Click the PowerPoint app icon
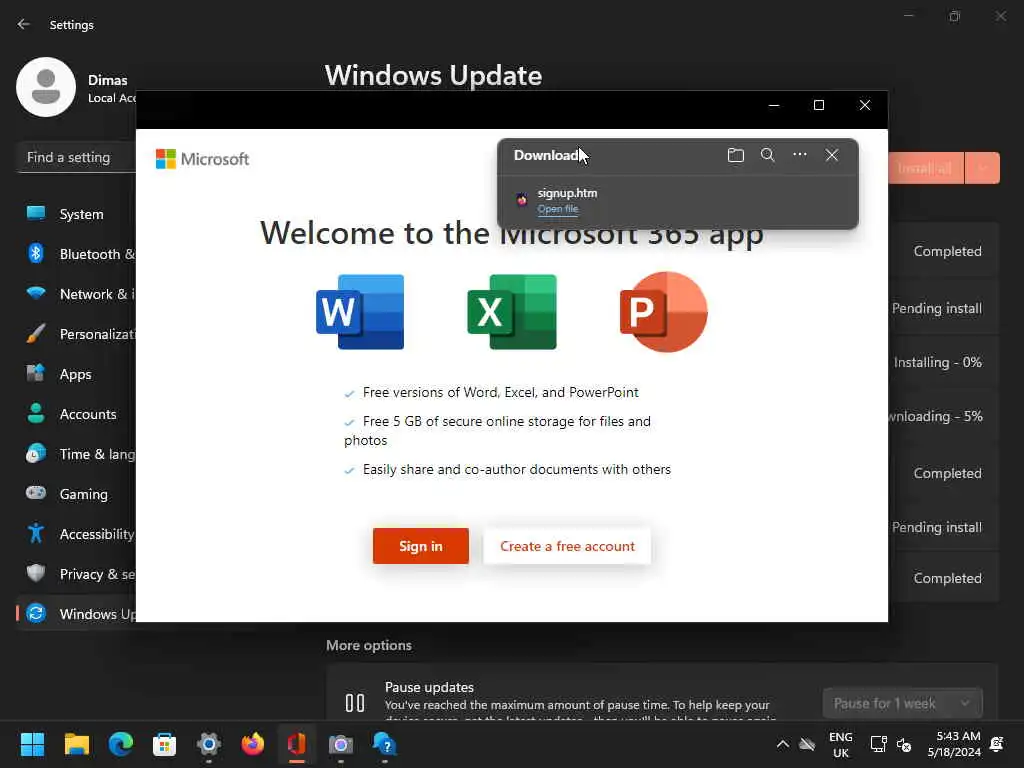This screenshot has height=768, width=1024. click(664, 312)
